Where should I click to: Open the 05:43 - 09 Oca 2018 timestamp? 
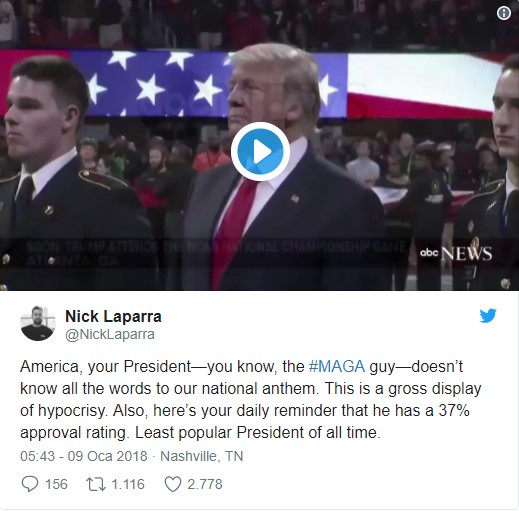click(84, 456)
